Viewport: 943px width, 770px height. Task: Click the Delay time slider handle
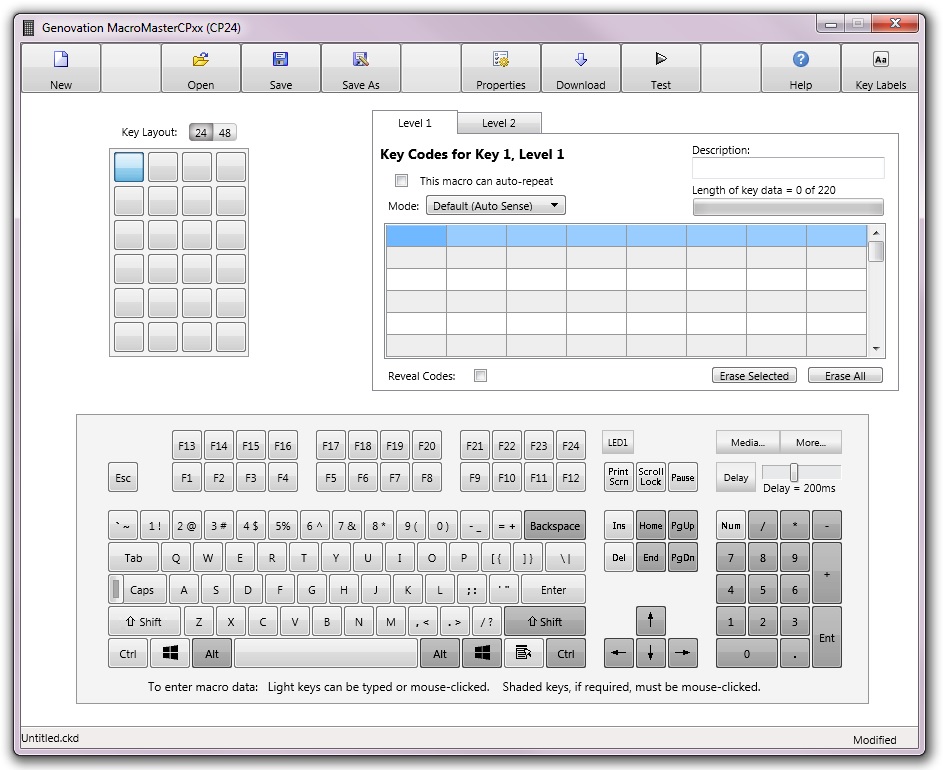[794, 472]
